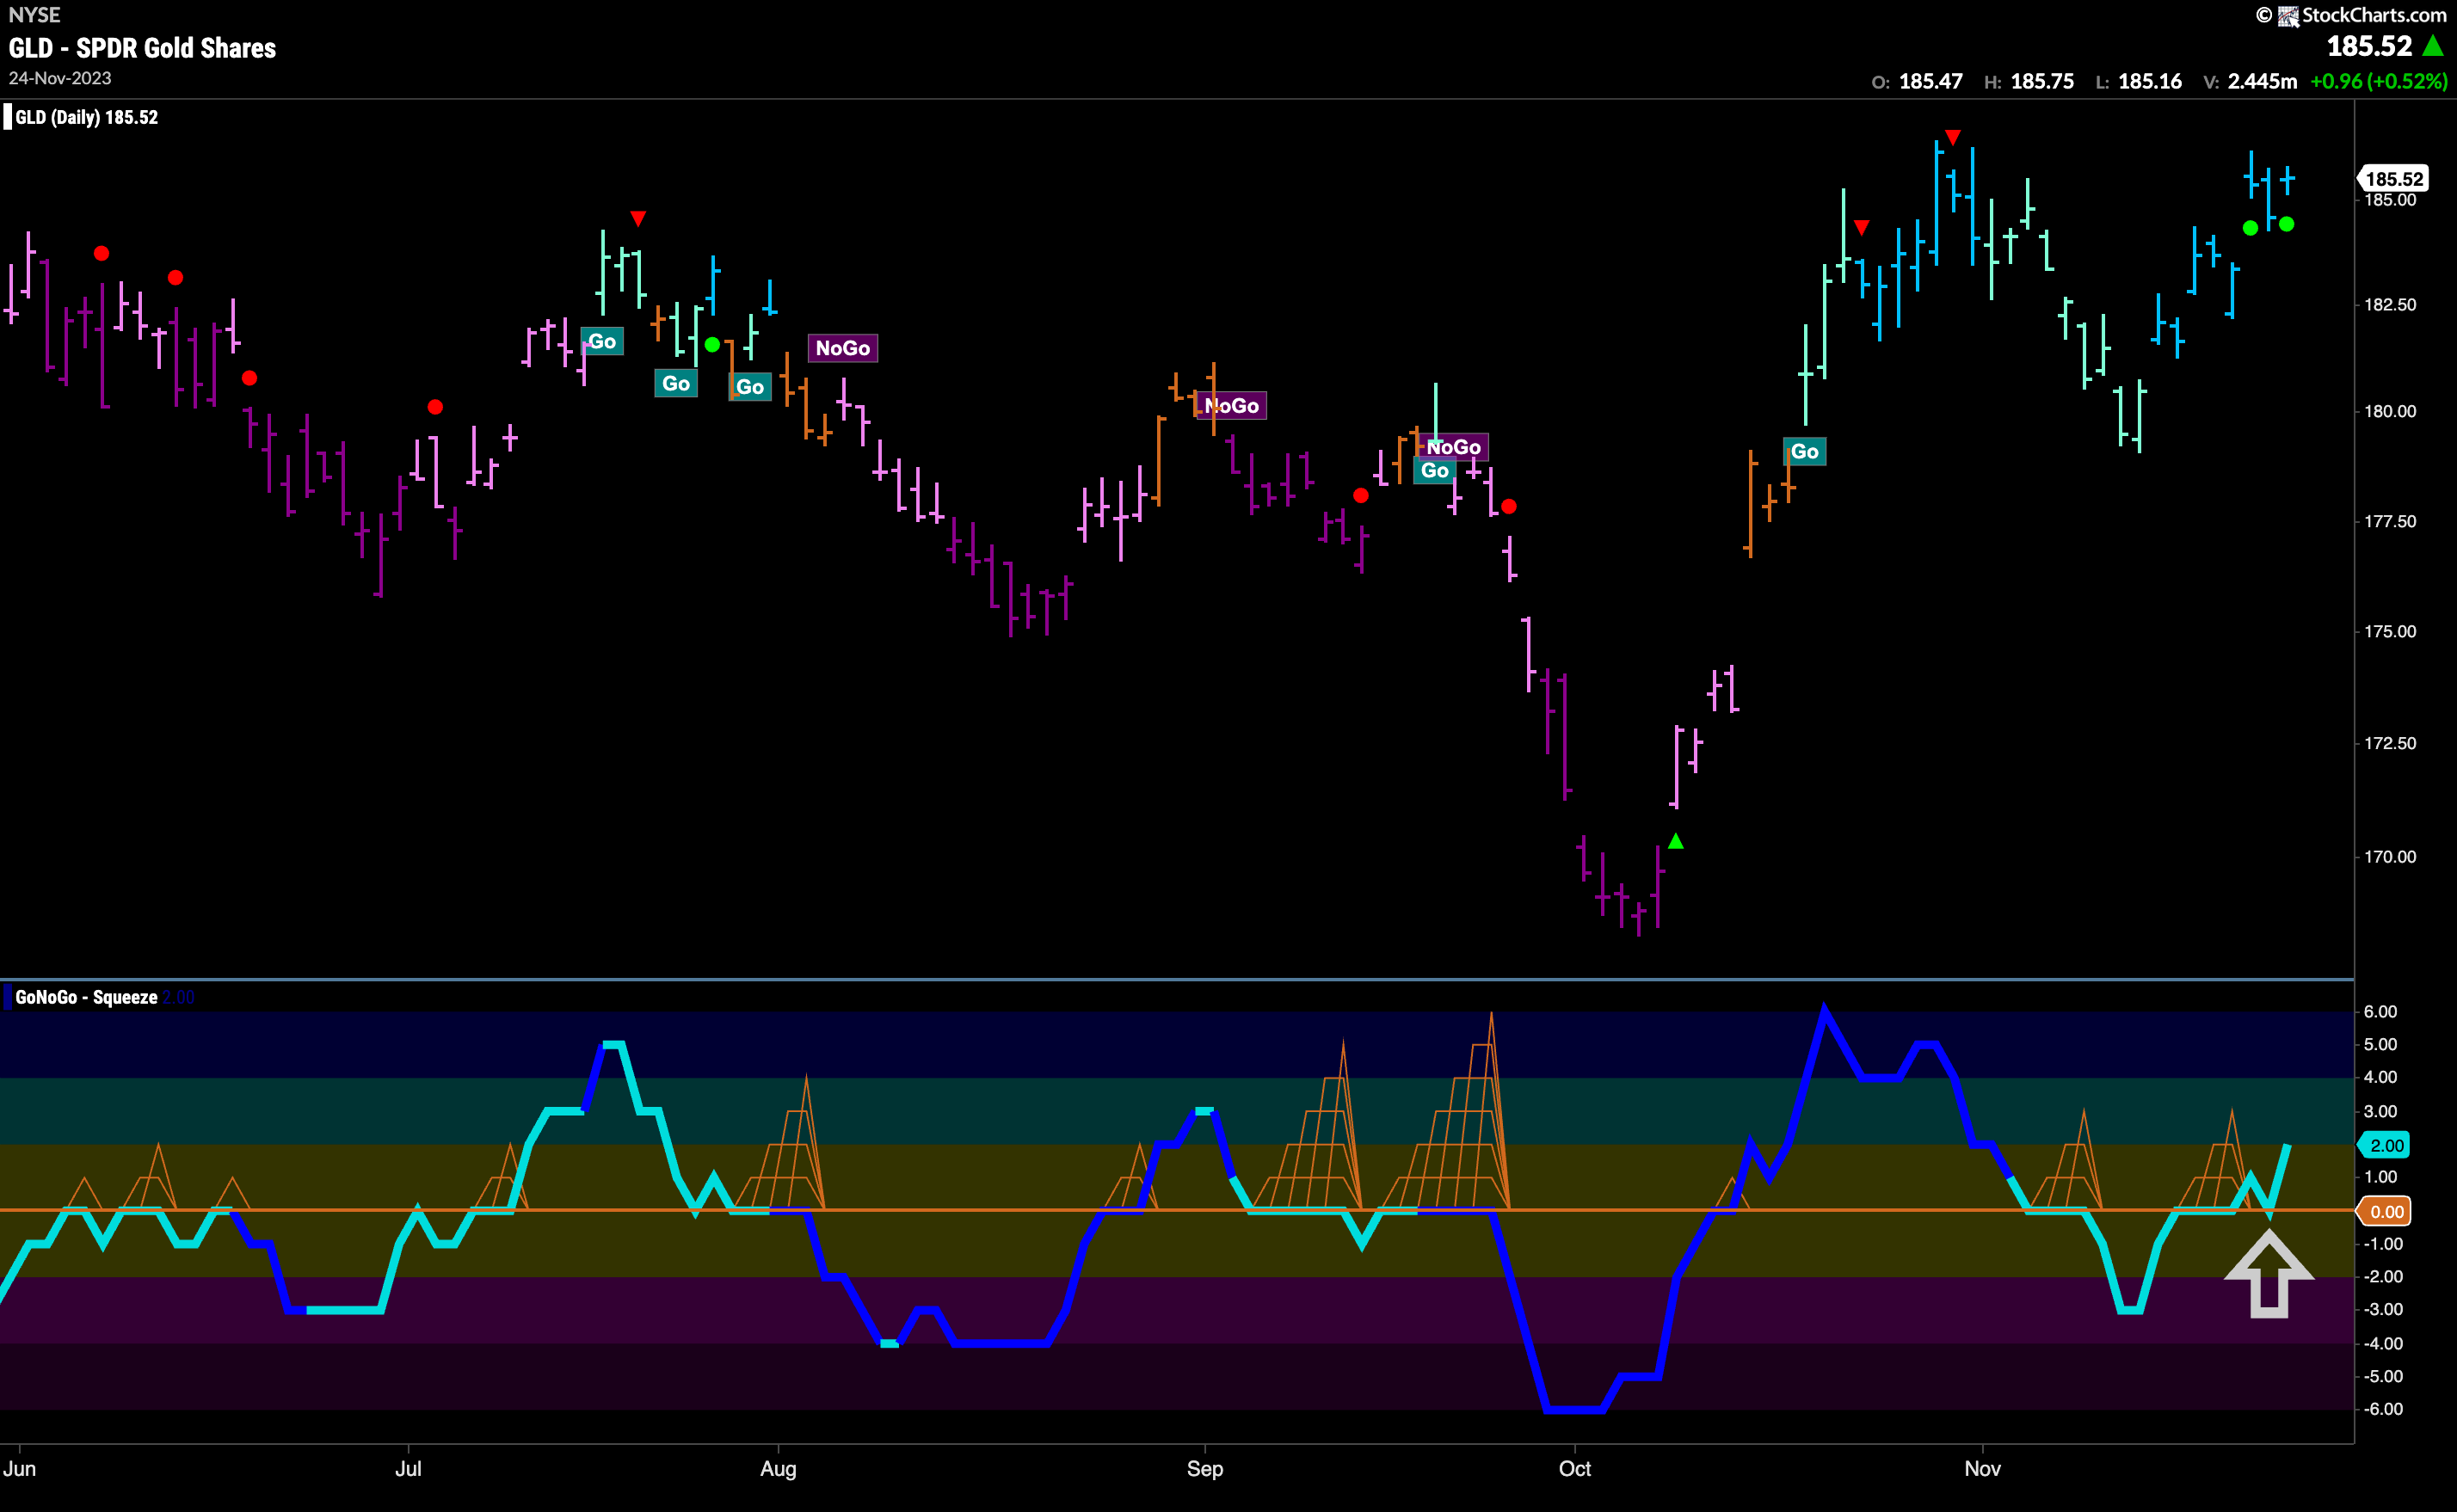Click the GLD - SPDR Gold Shares title

click(142, 48)
